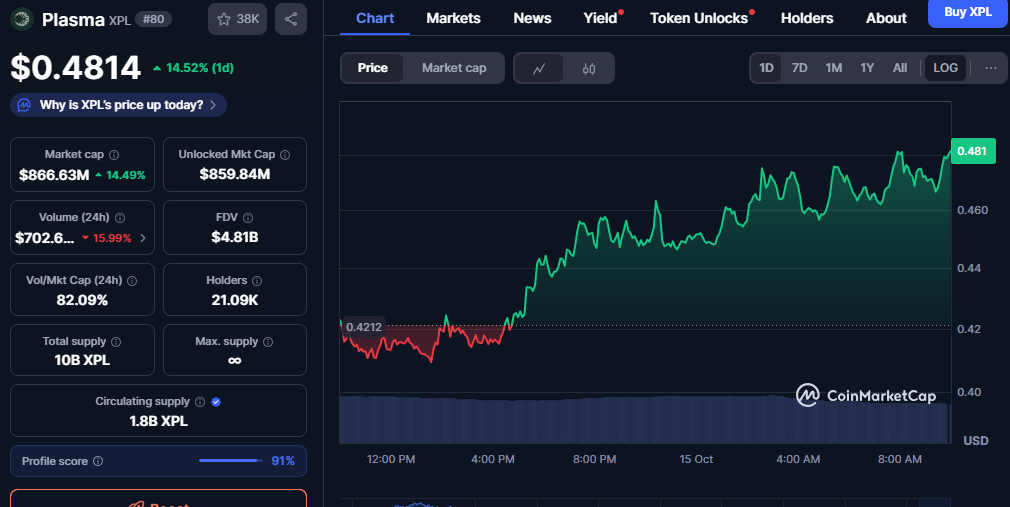Screen dimensions: 1010x507
Task: Click Market cap info icon
Action: click(114, 155)
